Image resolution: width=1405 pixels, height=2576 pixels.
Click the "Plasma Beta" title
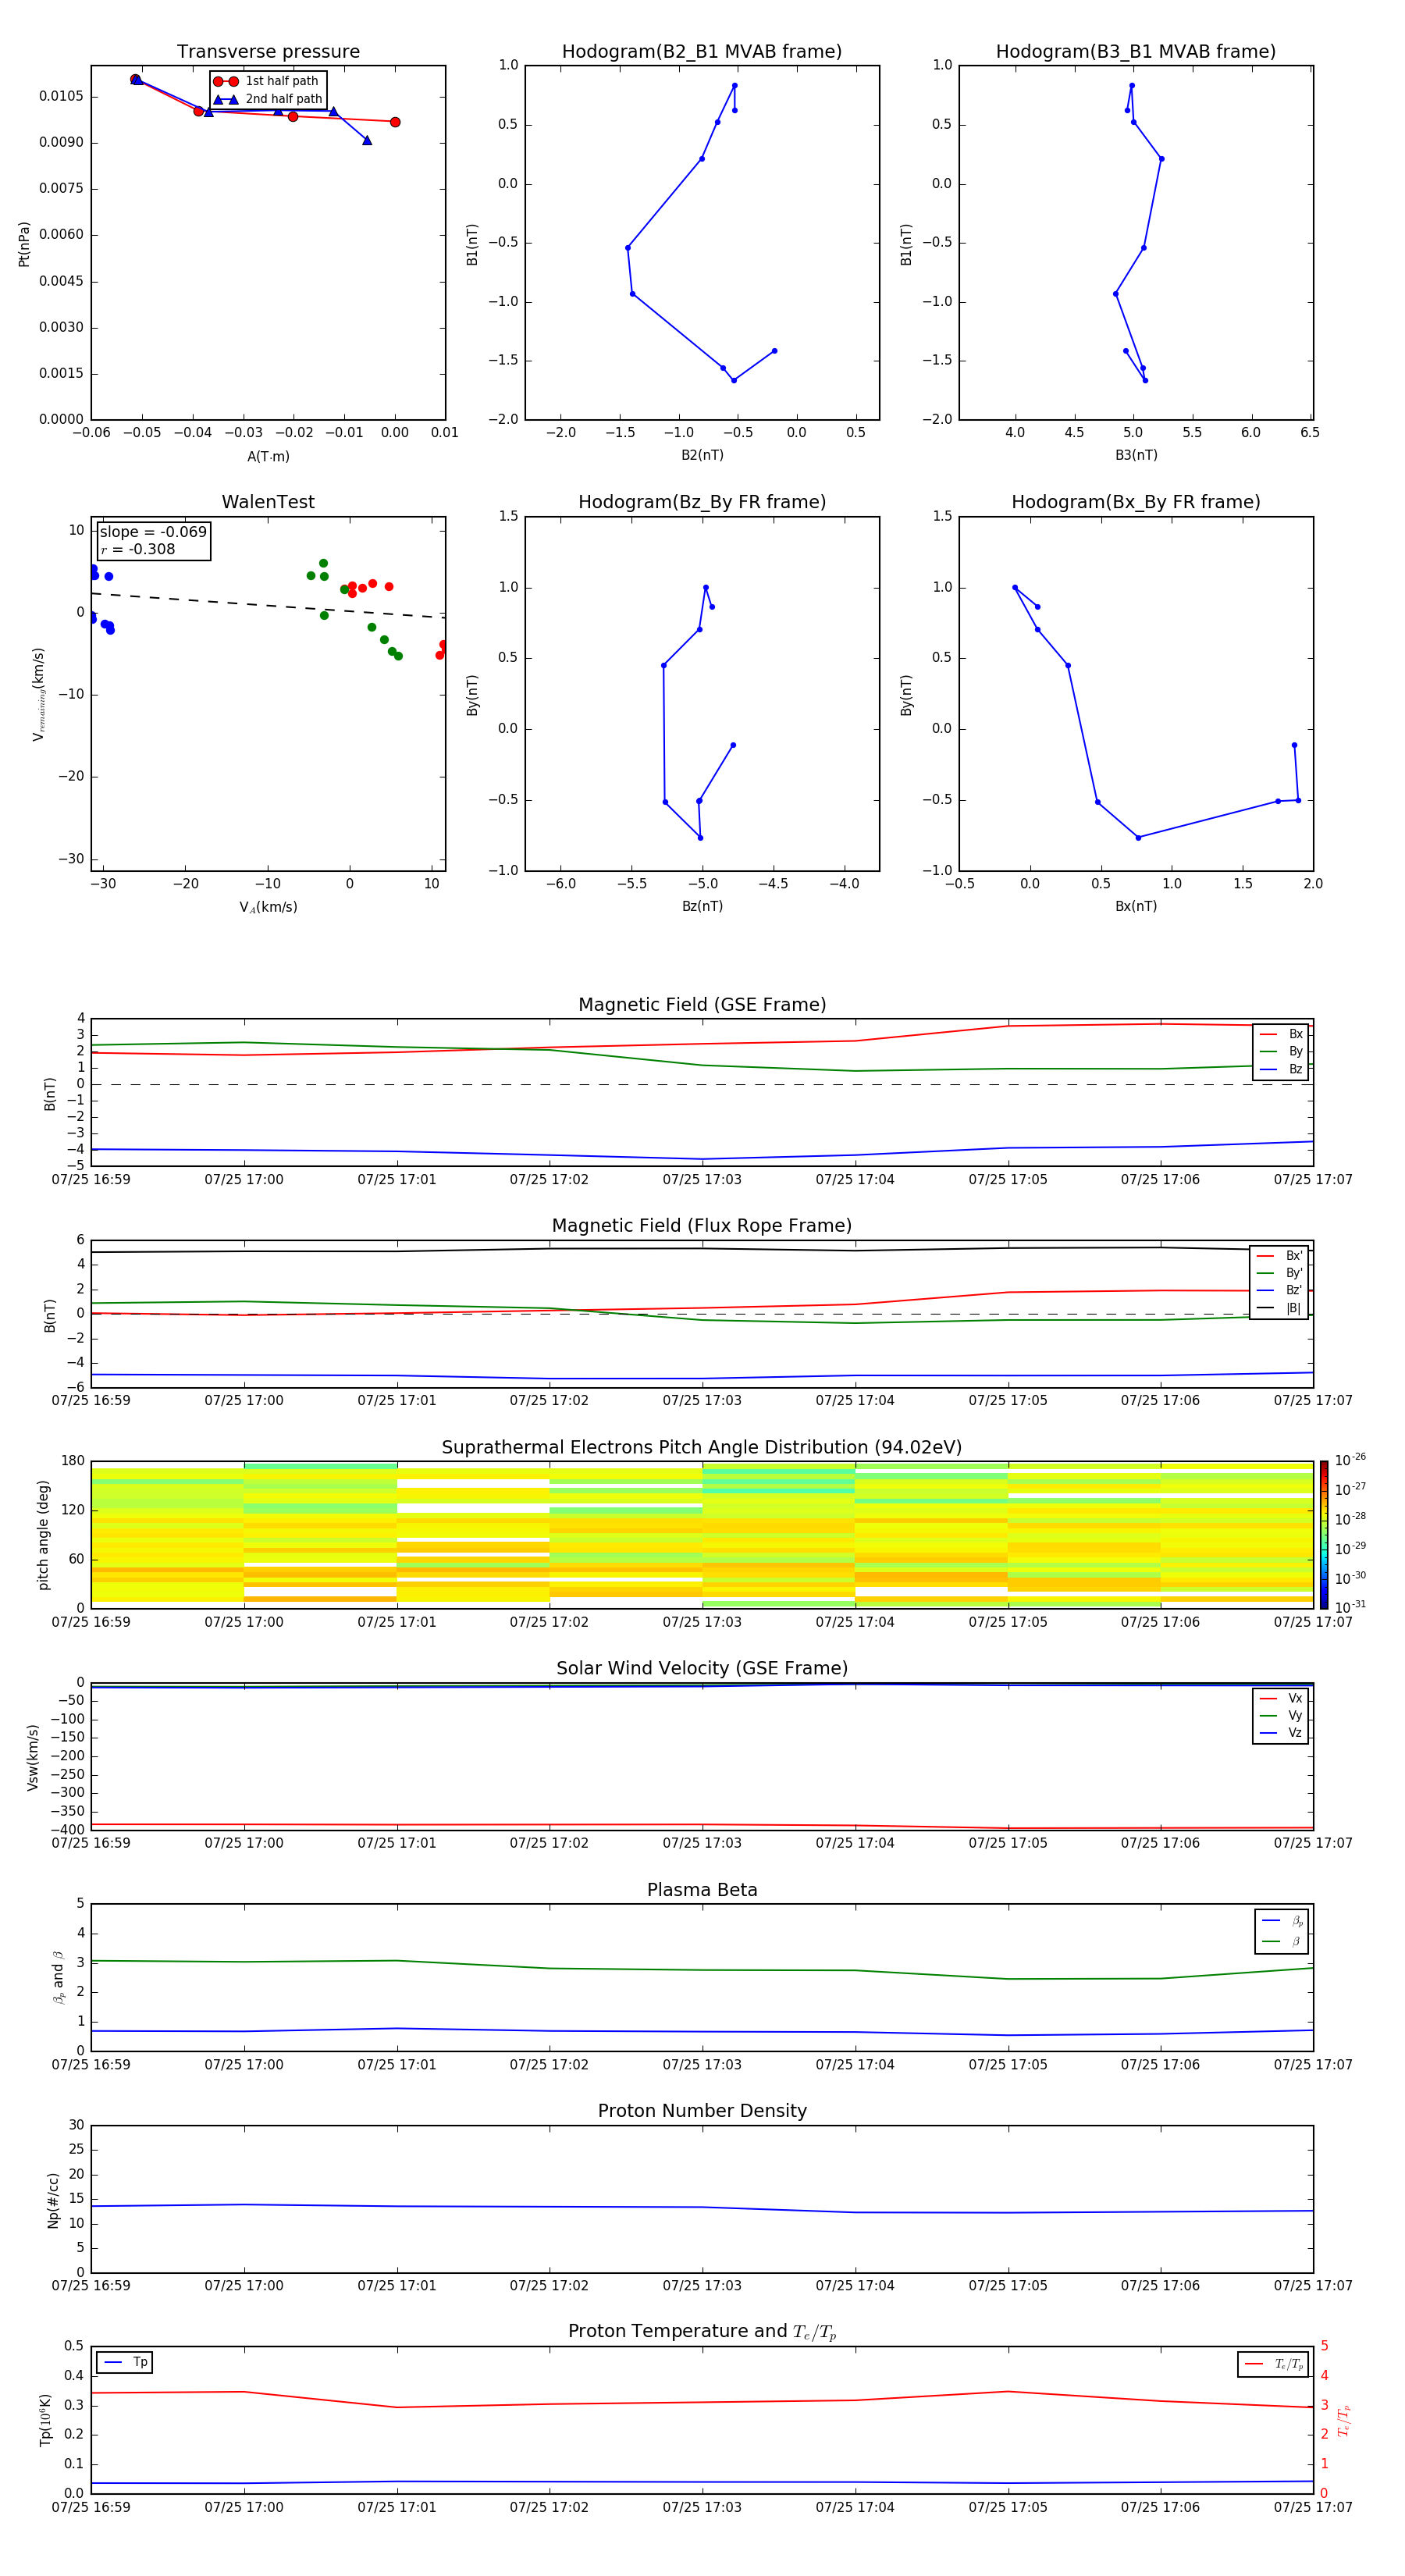pos(702,1890)
